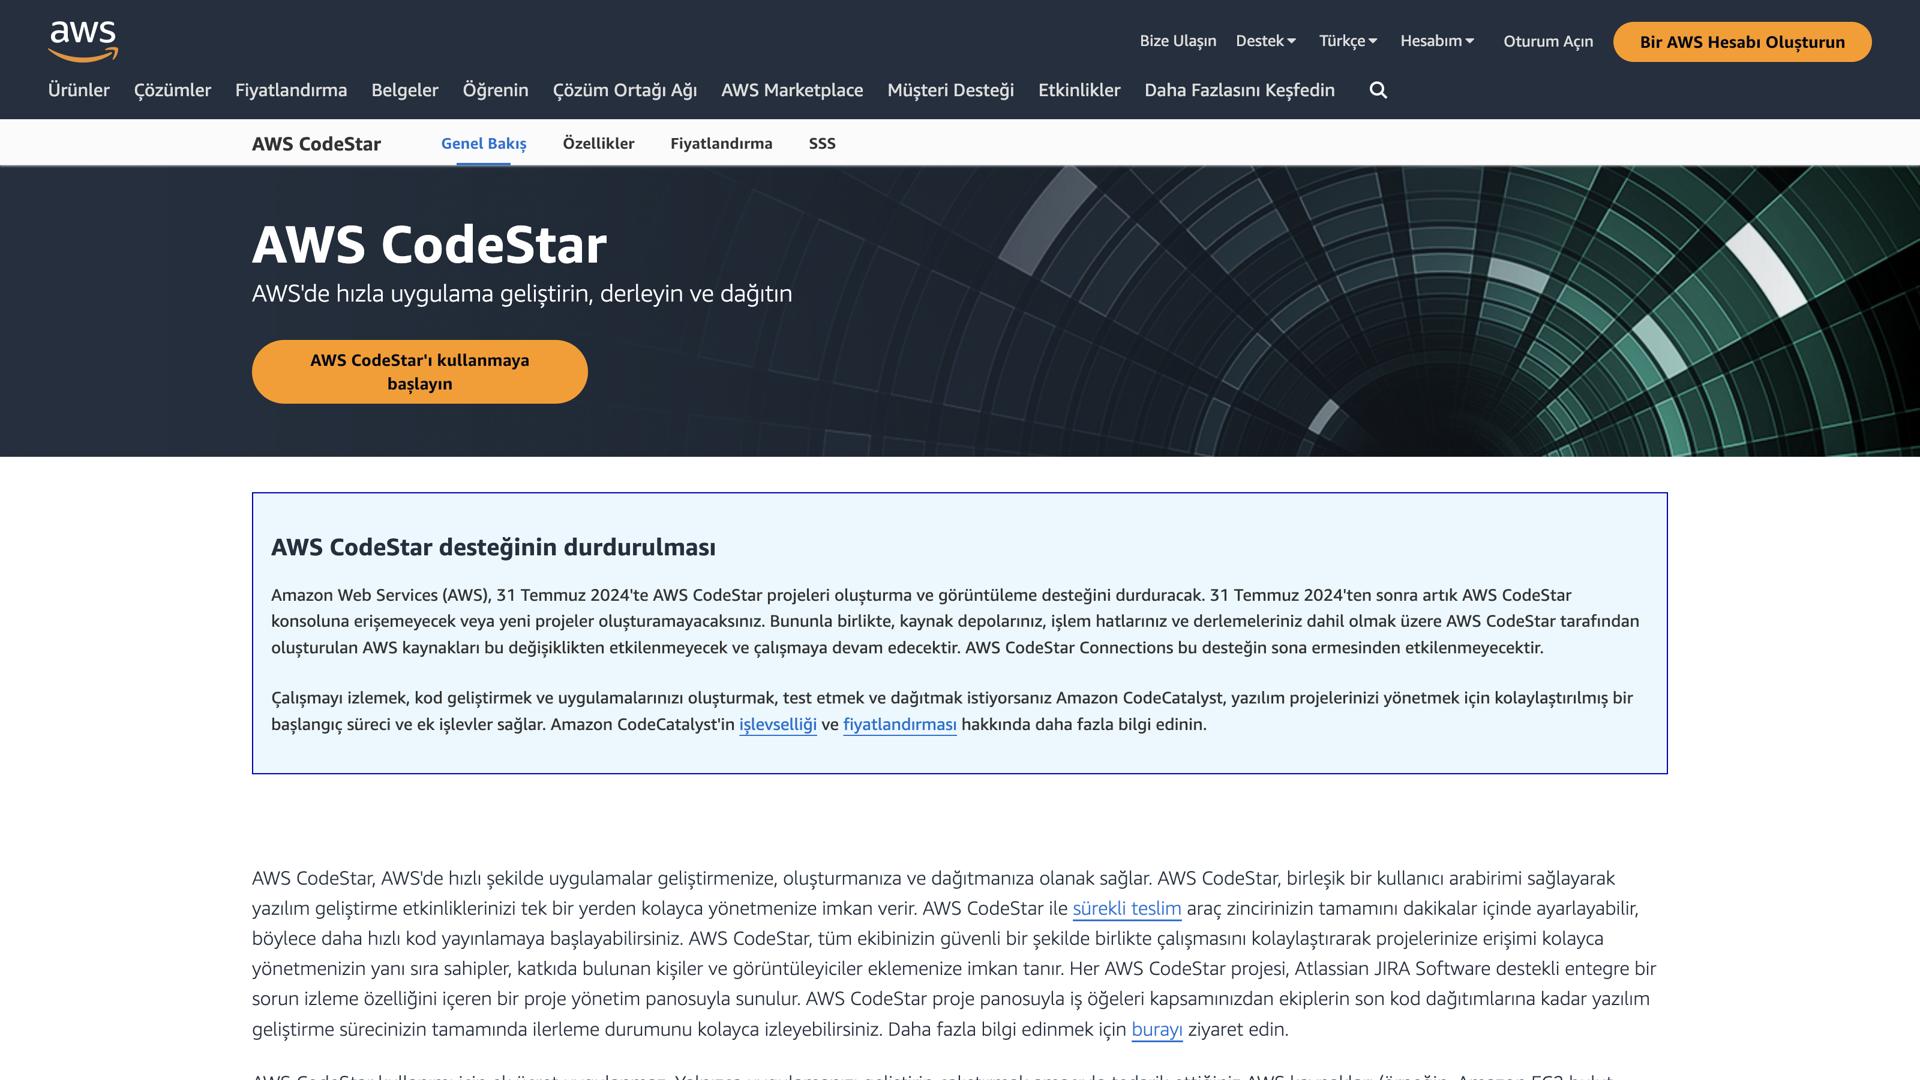This screenshot has width=1920, height=1080.
Task: Click the sürekli teslim link
Action: tap(1125, 910)
